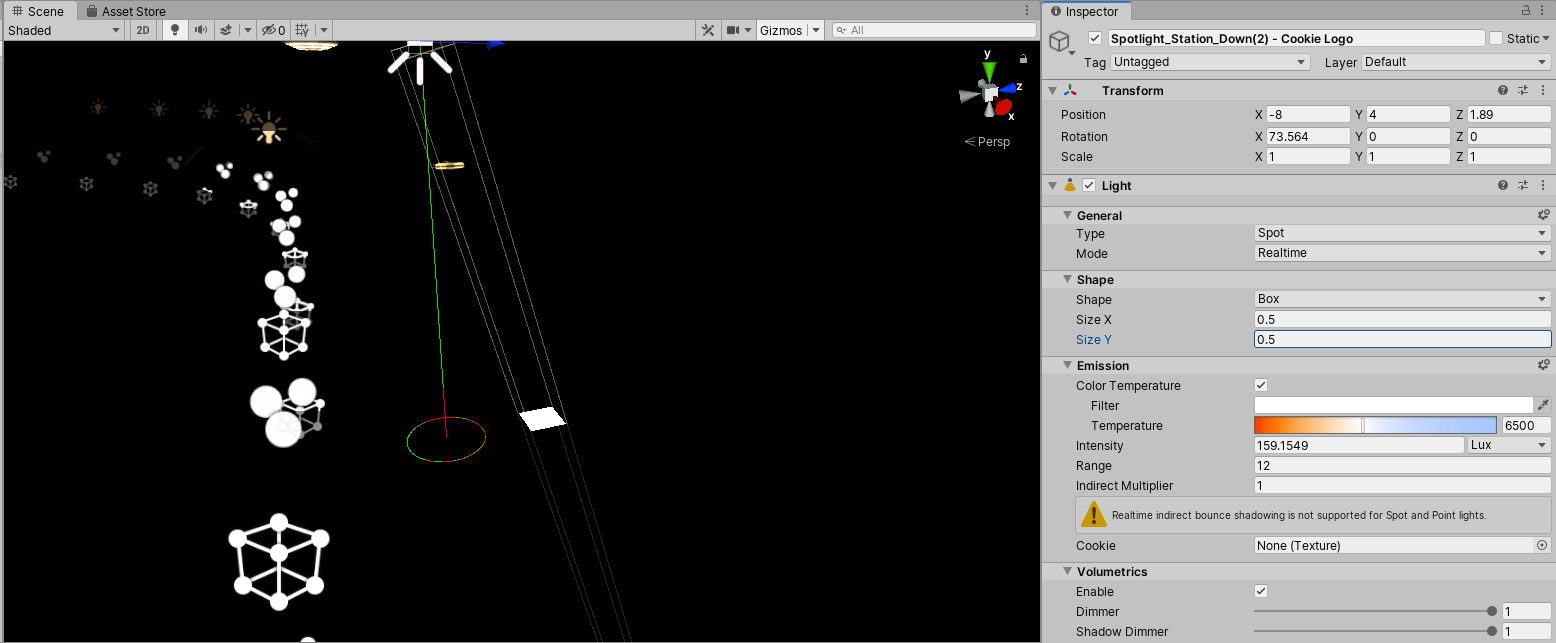Uncheck the Volumetrics Enable checkbox
The height and width of the screenshot is (643, 1556).
1261,591
